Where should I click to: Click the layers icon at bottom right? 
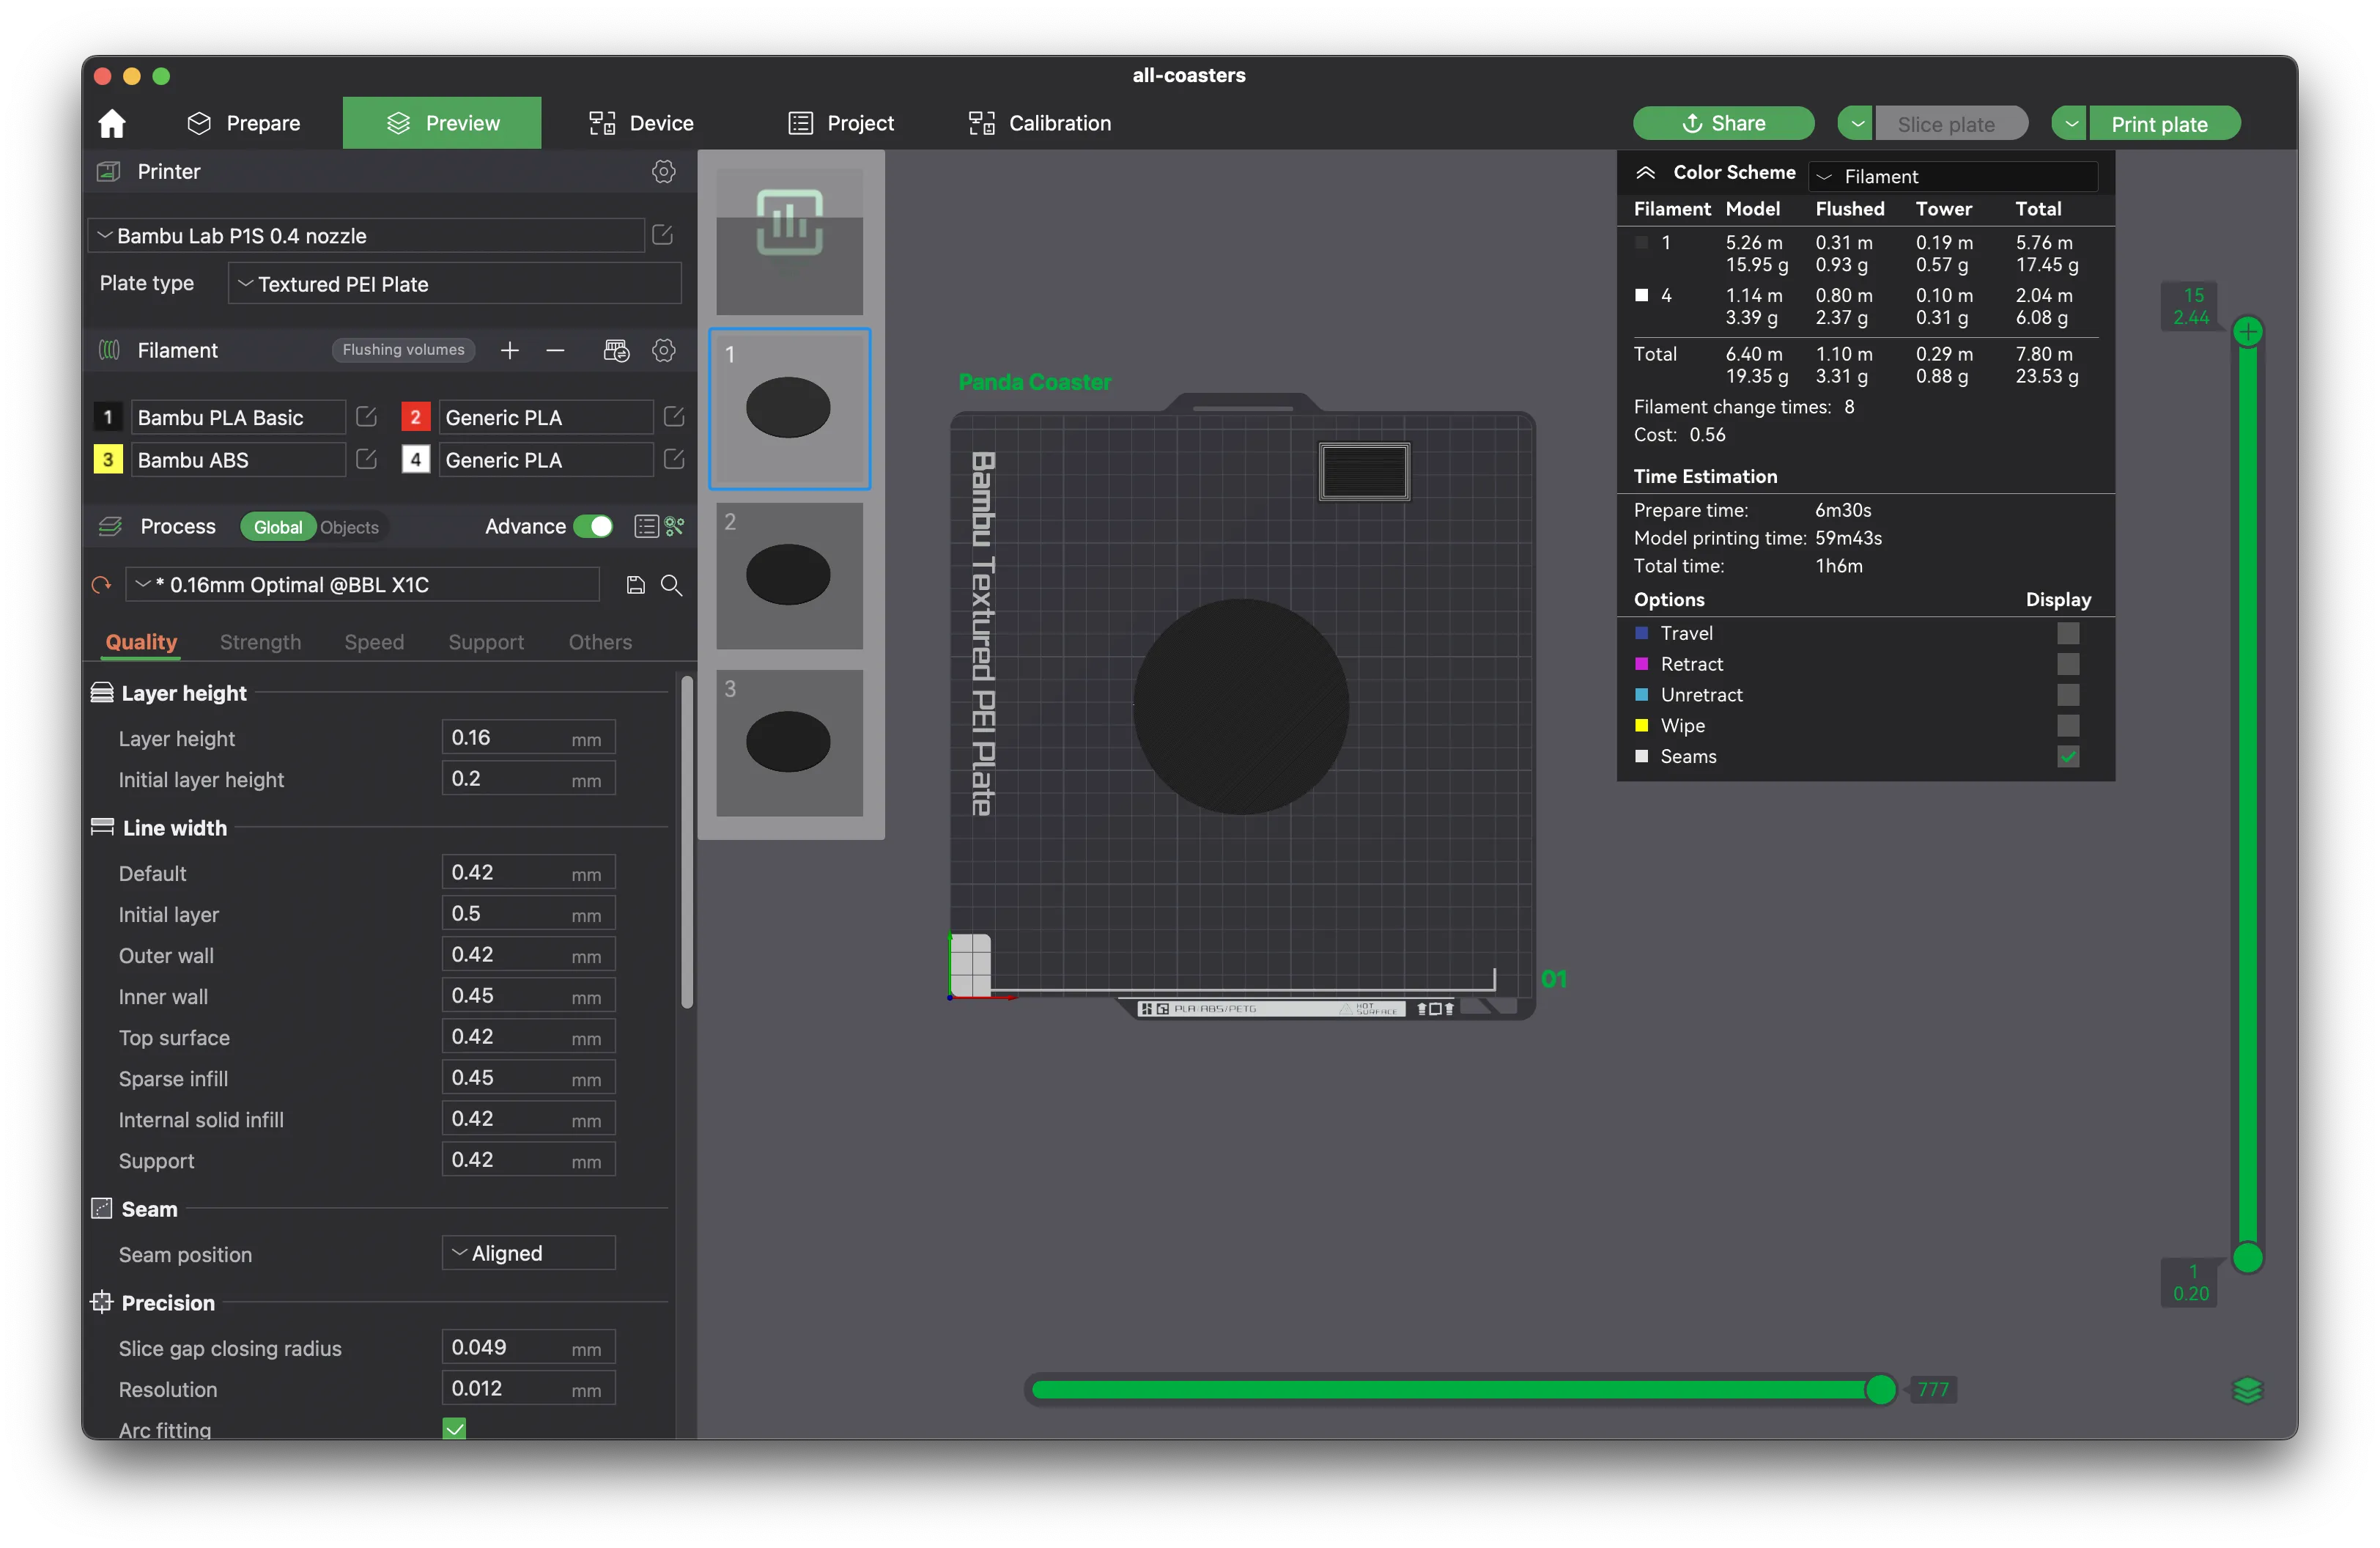pyautogui.click(x=2247, y=1390)
